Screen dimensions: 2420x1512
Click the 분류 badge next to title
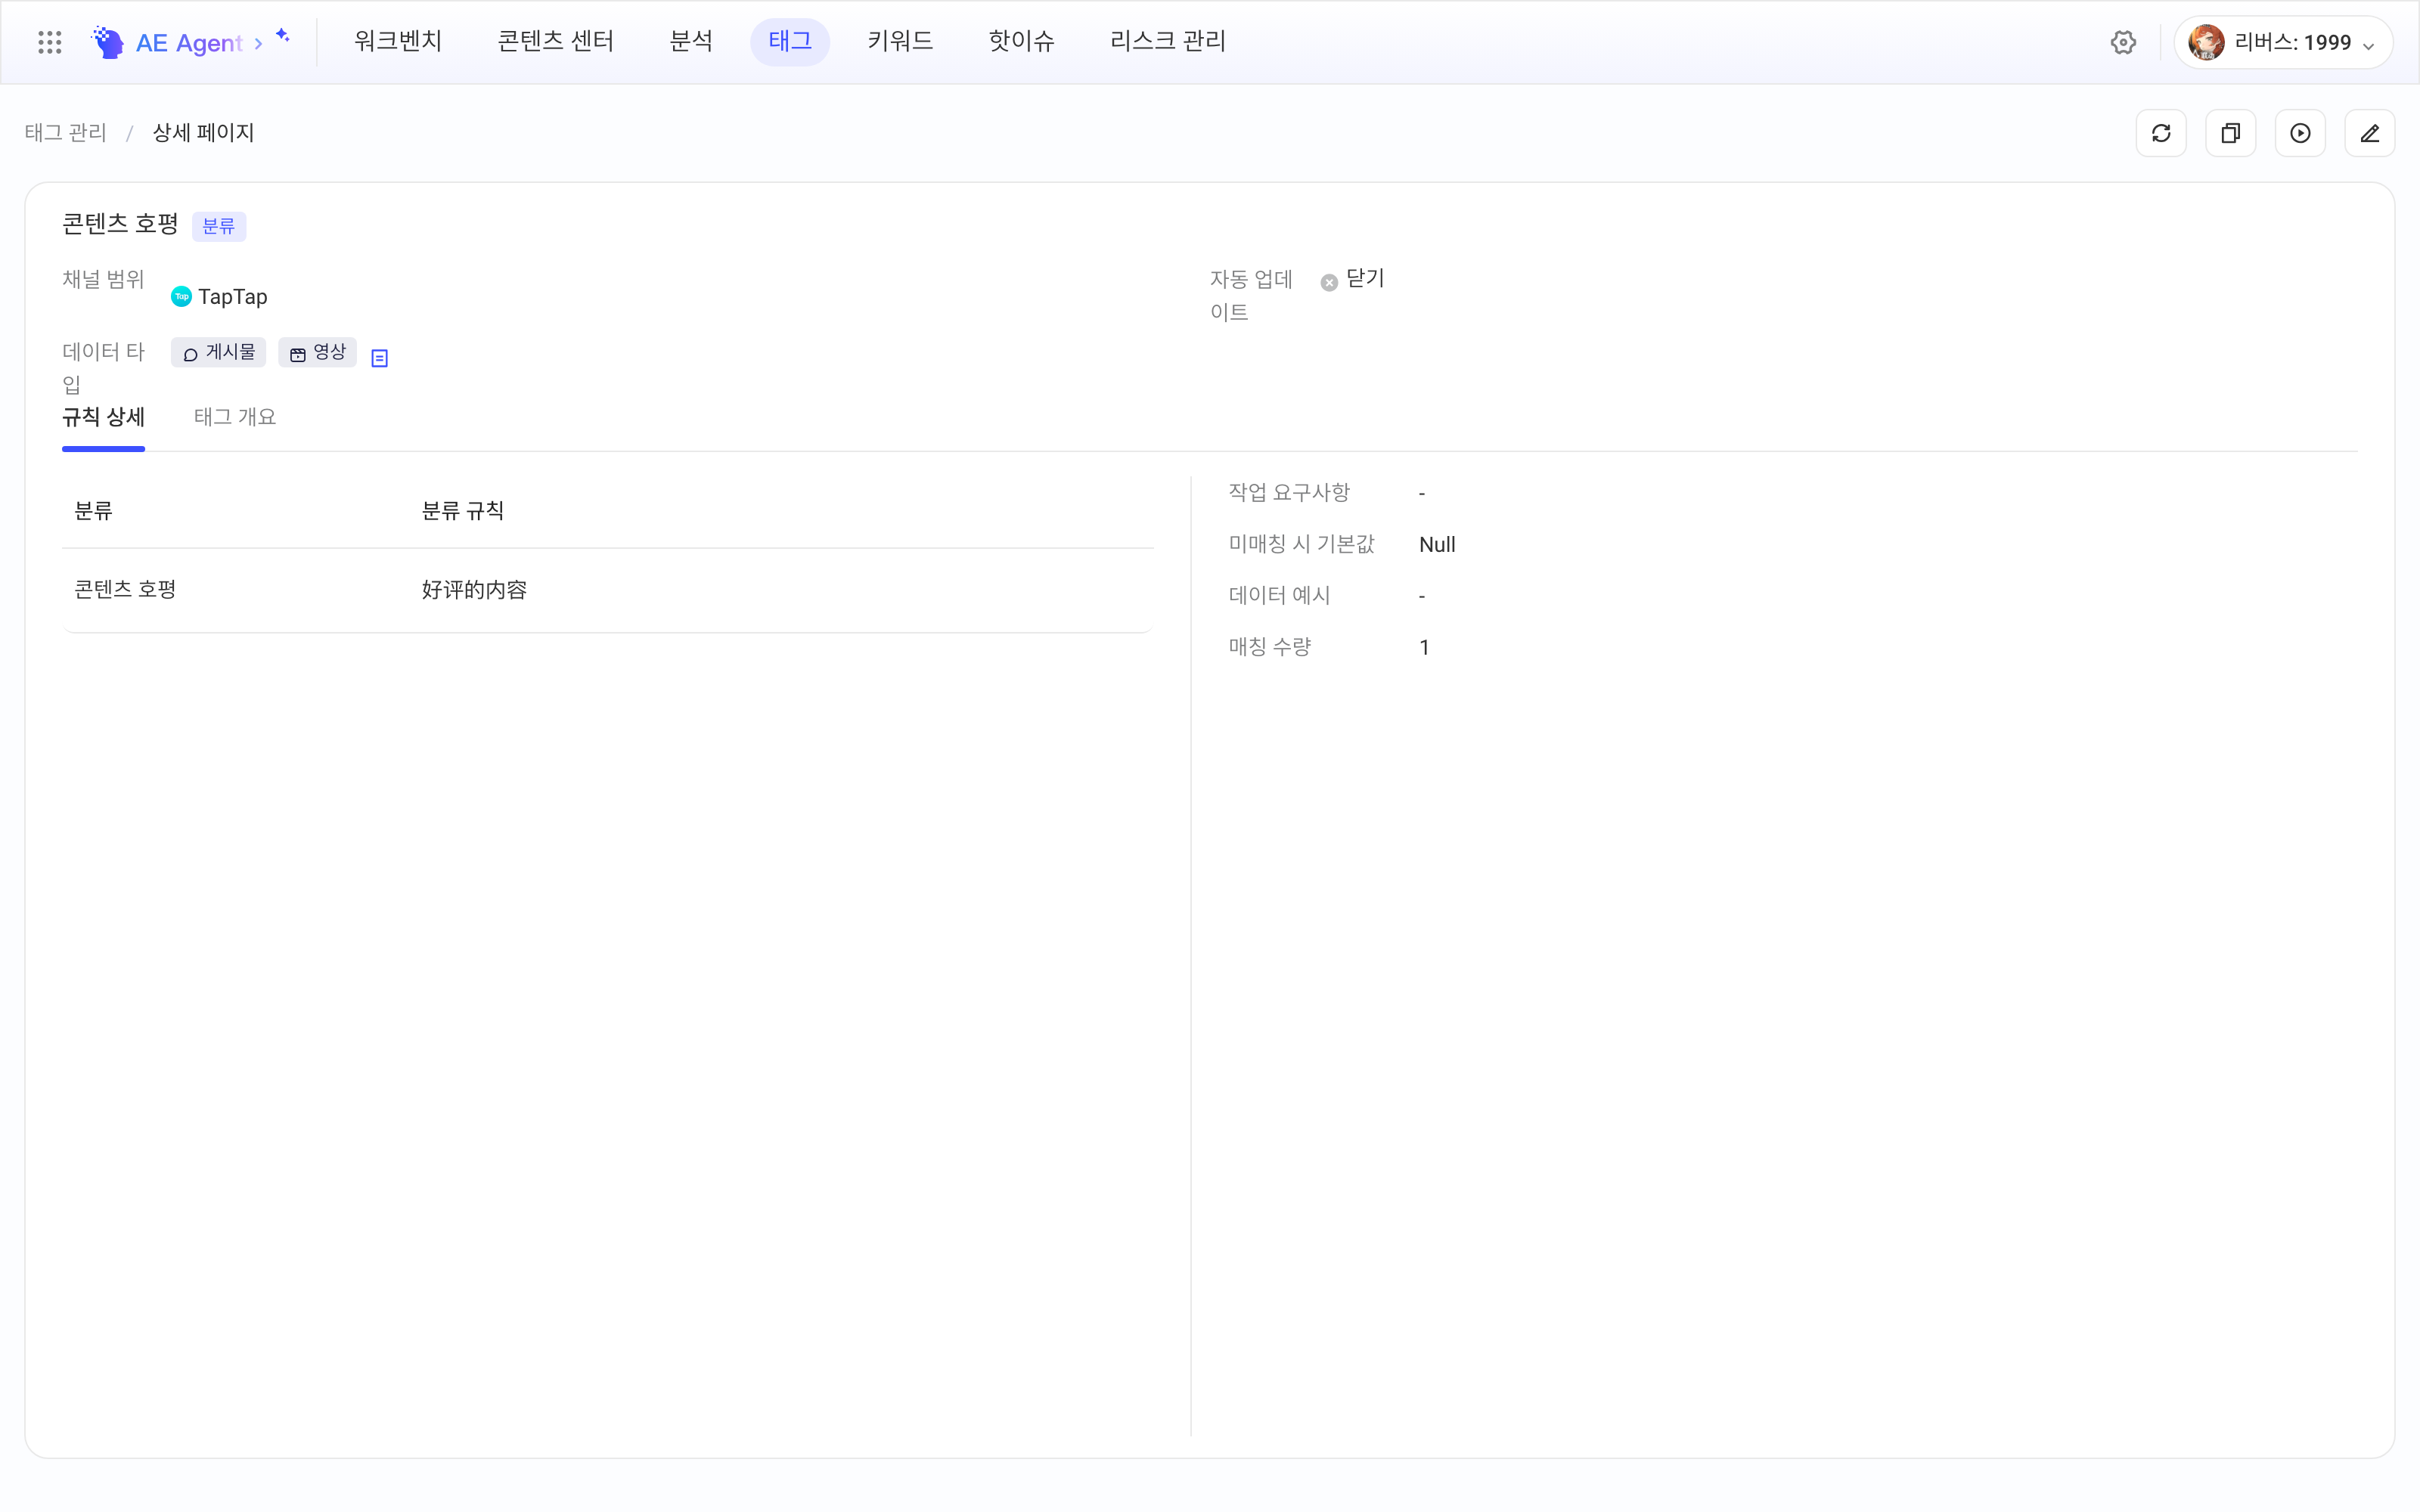tap(218, 226)
